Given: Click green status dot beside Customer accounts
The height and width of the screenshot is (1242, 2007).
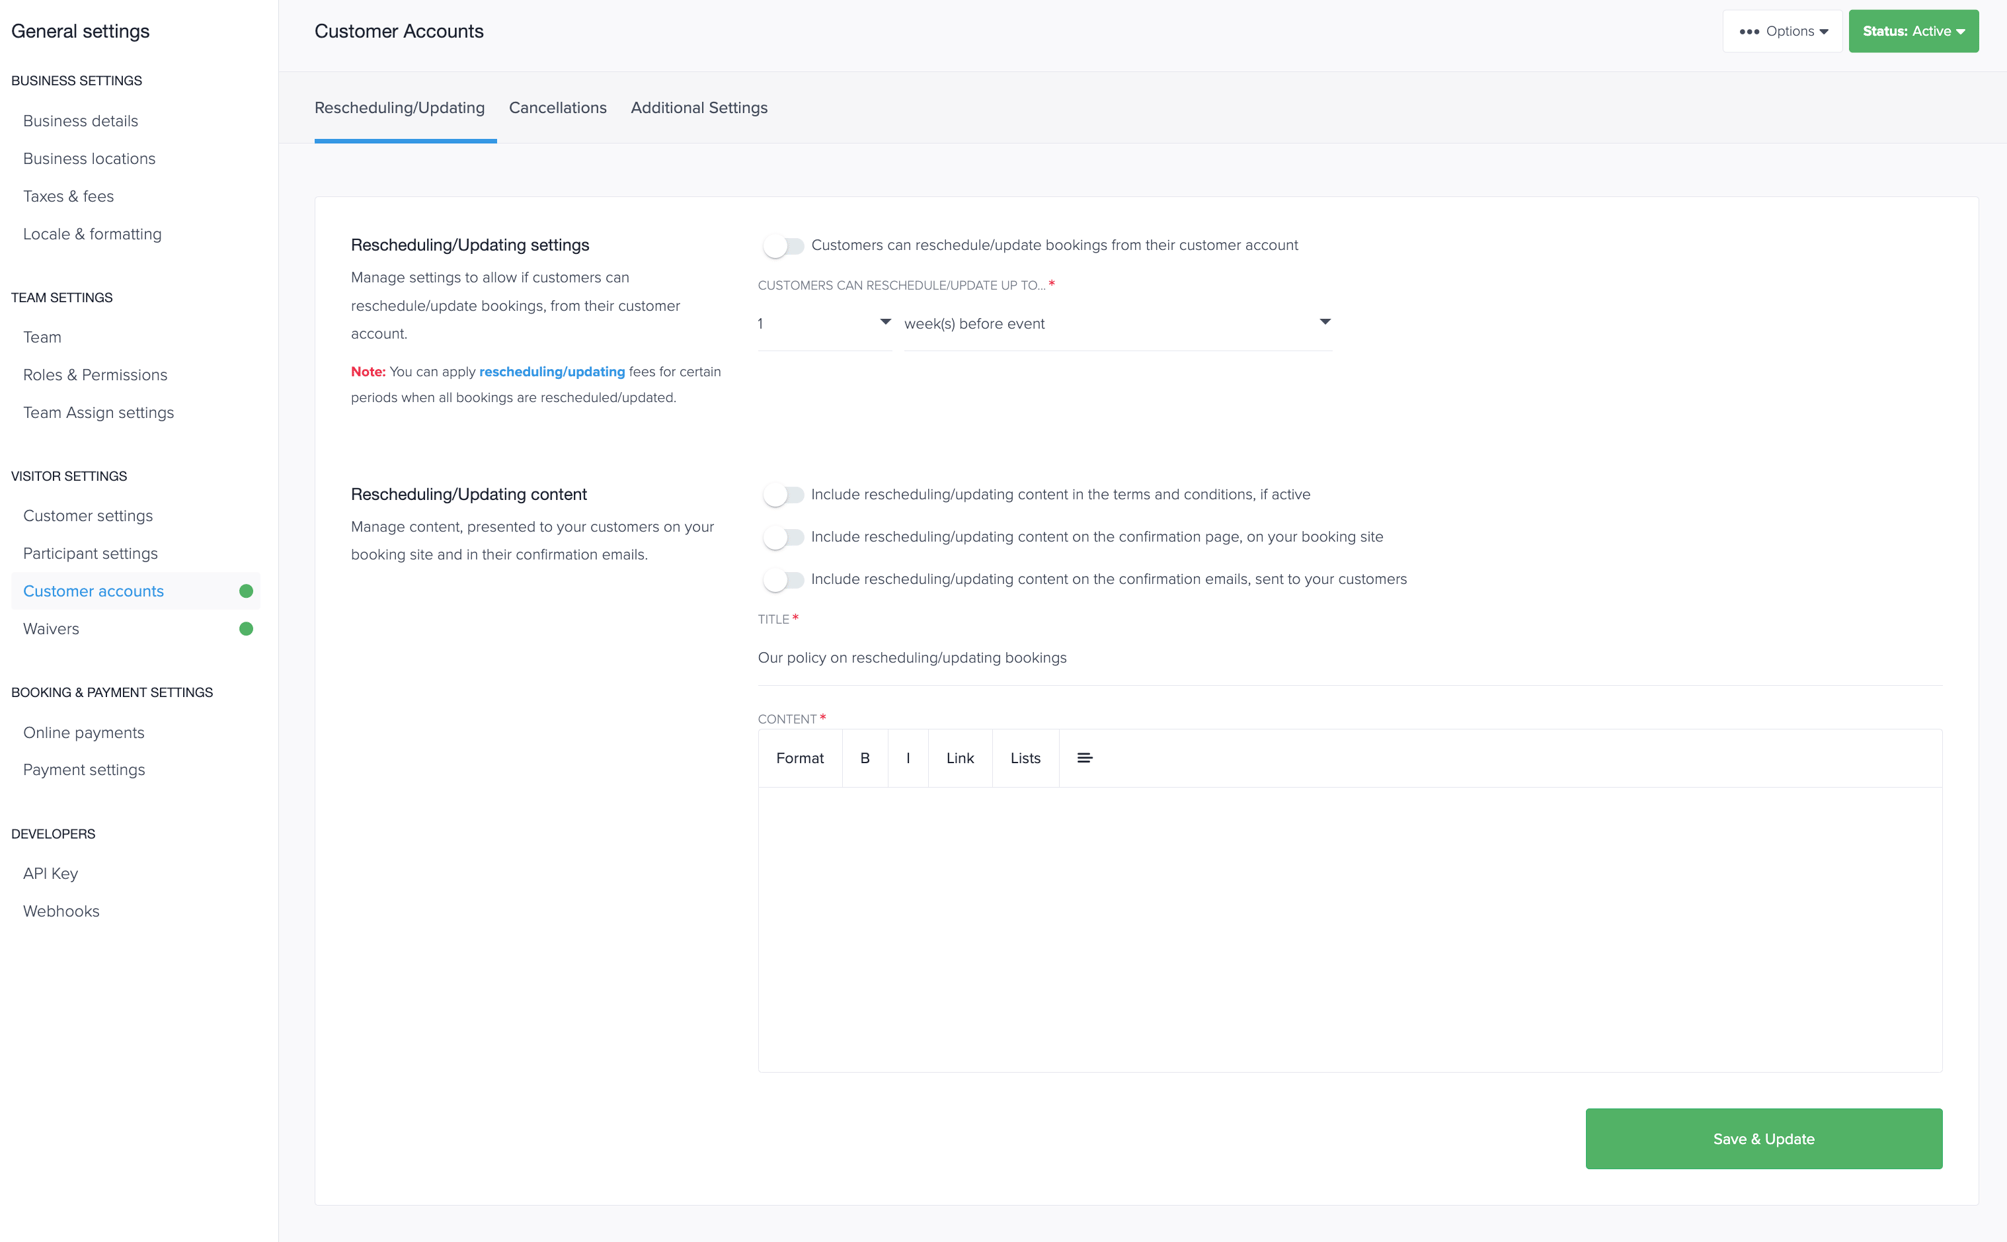Looking at the screenshot, I should 246,591.
